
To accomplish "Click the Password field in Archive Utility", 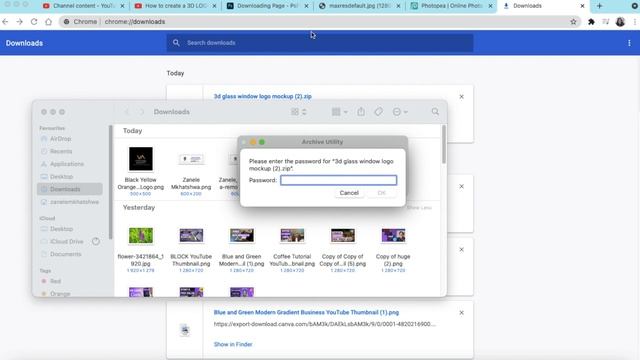I will coord(338,180).
